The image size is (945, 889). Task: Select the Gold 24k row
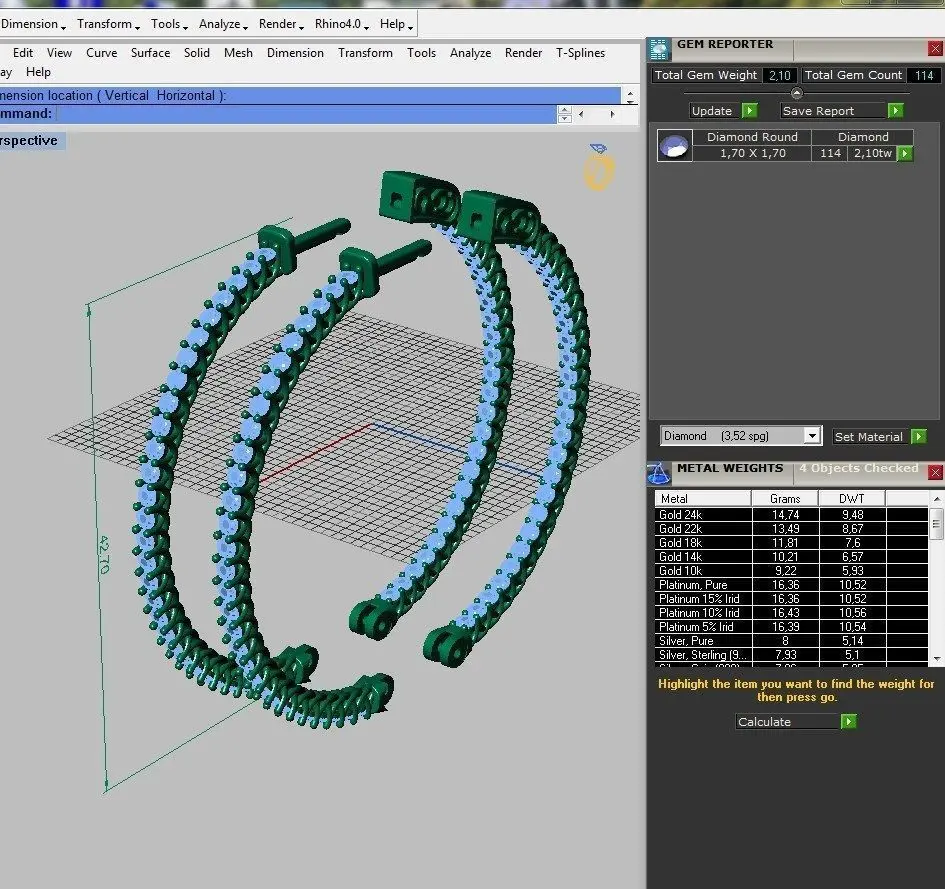coord(791,515)
